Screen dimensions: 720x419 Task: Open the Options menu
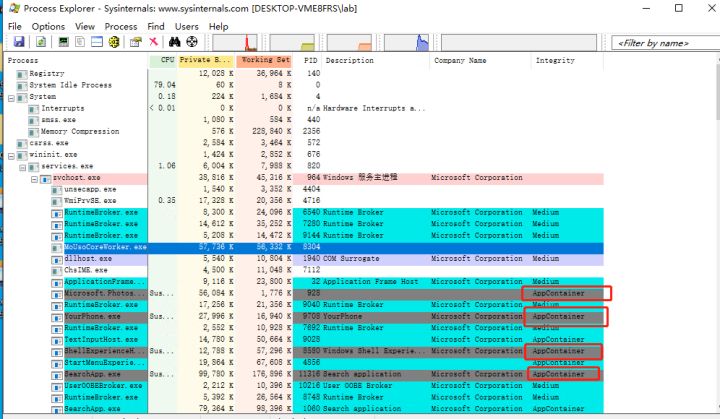click(x=48, y=27)
